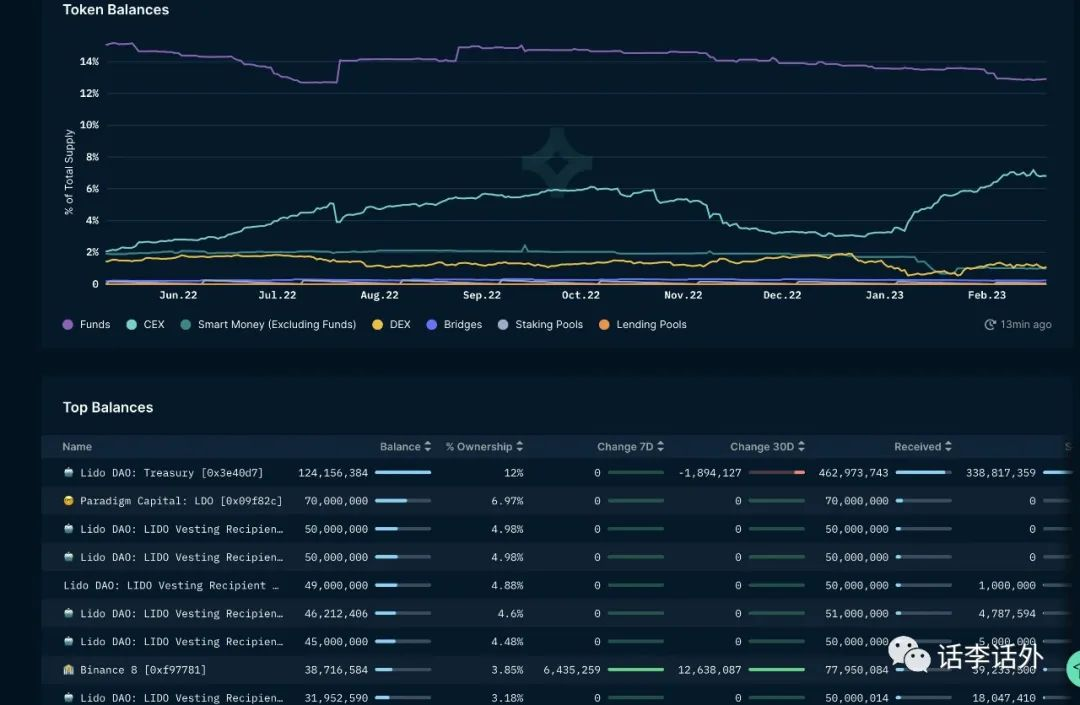Sort the table by Balance arrows
This screenshot has width=1080, height=705.
428,446
